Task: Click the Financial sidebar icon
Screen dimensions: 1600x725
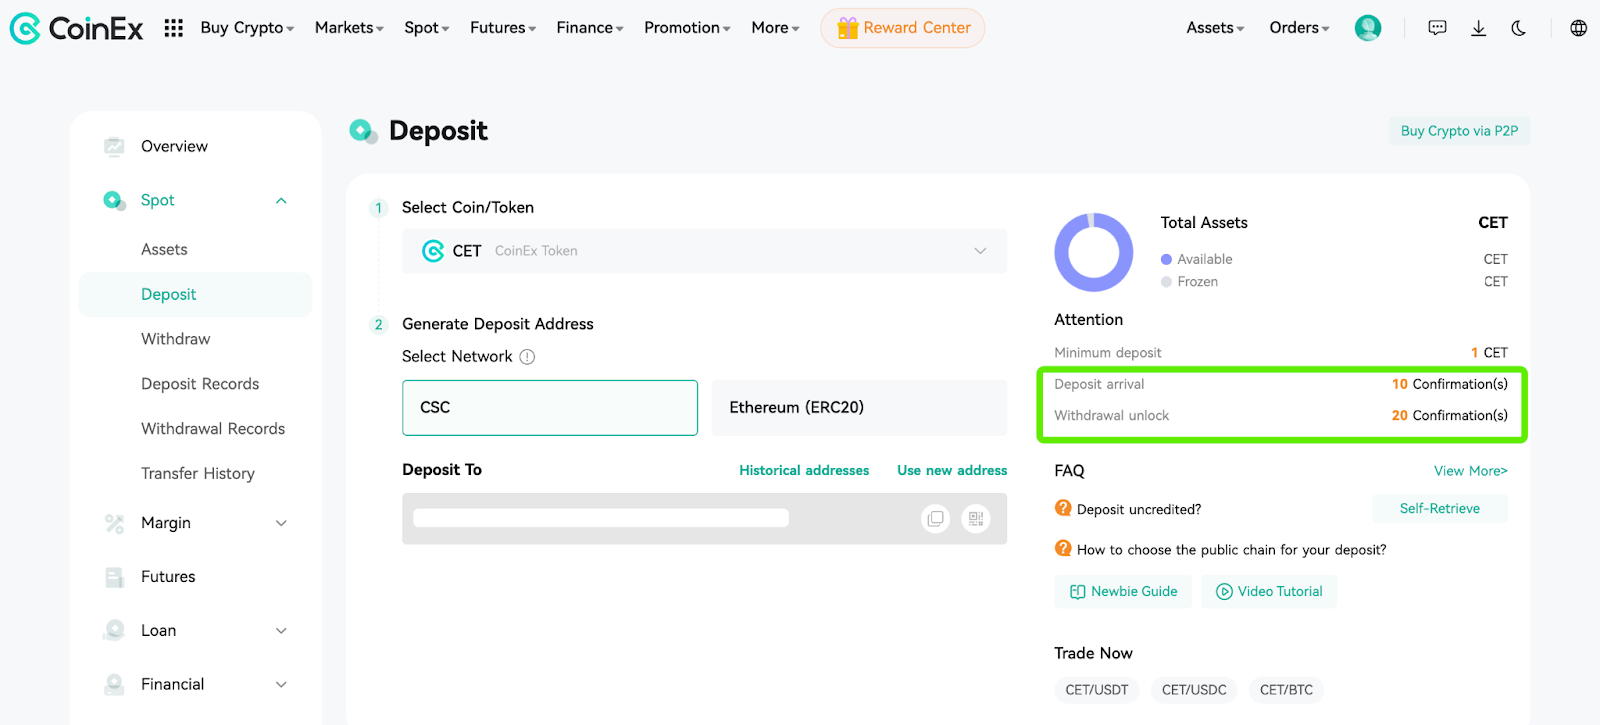Action: pyautogui.click(x=114, y=684)
